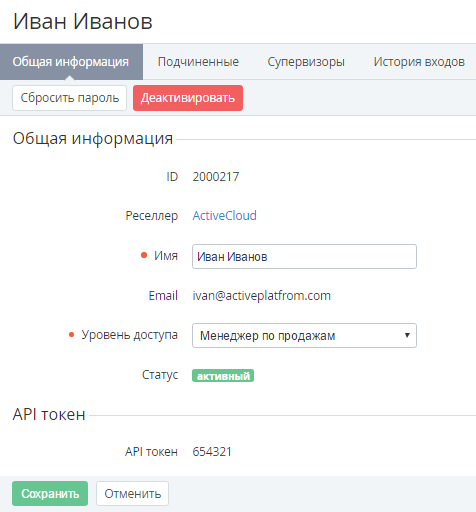Save changes with the Сохранить button
Viewport: 476px width, 512px height.
coord(50,494)
